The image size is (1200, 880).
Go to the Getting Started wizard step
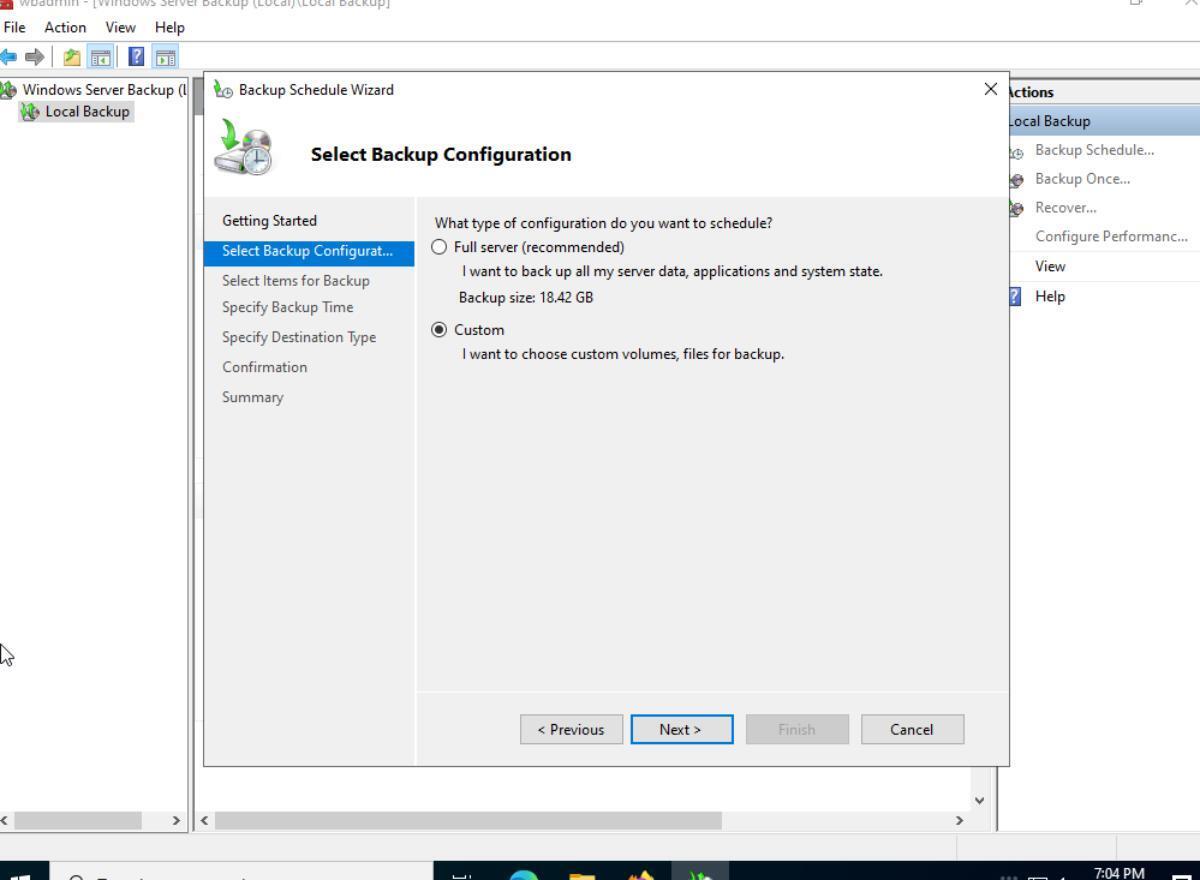click(x=269, y=221)
